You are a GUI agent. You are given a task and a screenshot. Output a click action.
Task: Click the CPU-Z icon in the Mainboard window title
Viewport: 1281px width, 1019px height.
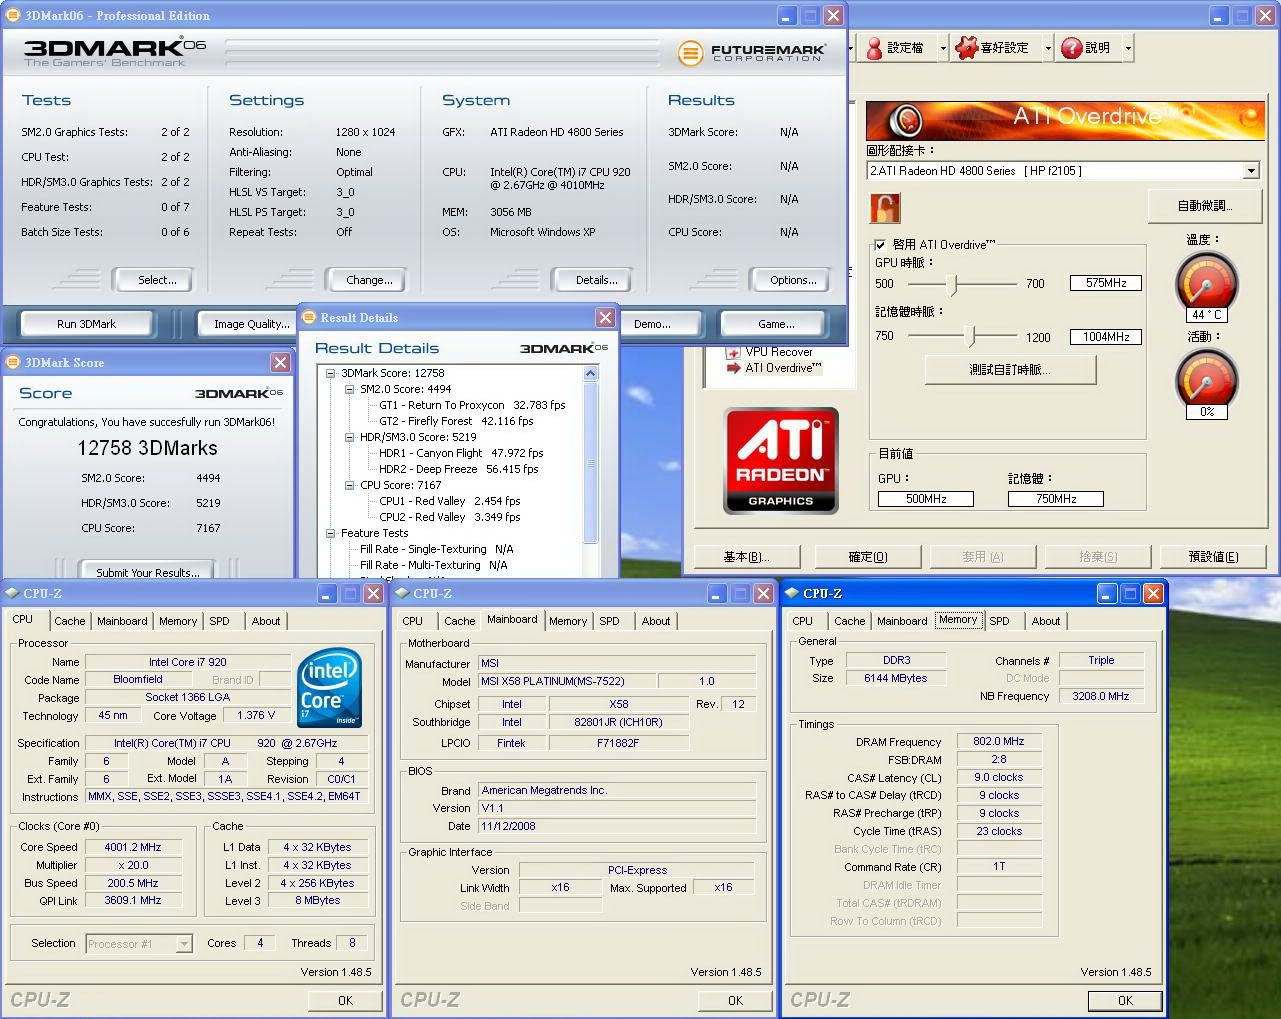coord(402,593)
